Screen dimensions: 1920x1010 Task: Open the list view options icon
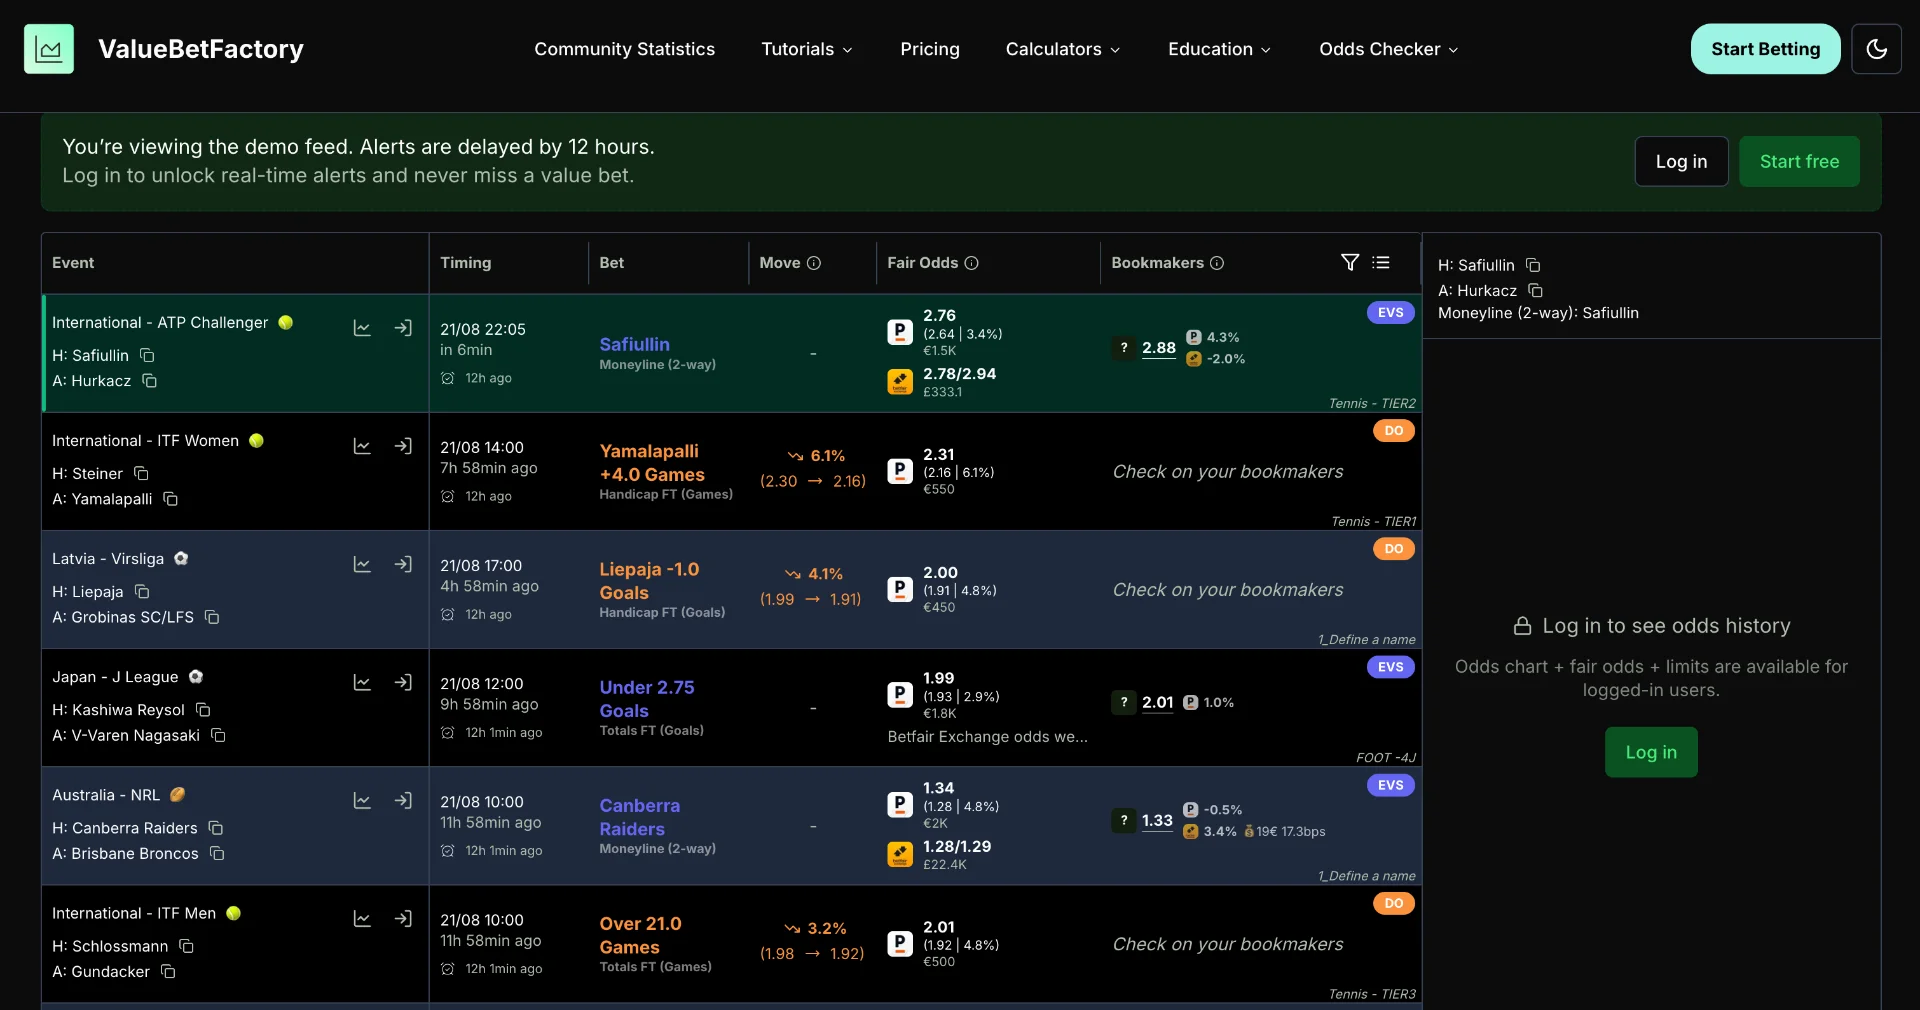coord(1381,262)
